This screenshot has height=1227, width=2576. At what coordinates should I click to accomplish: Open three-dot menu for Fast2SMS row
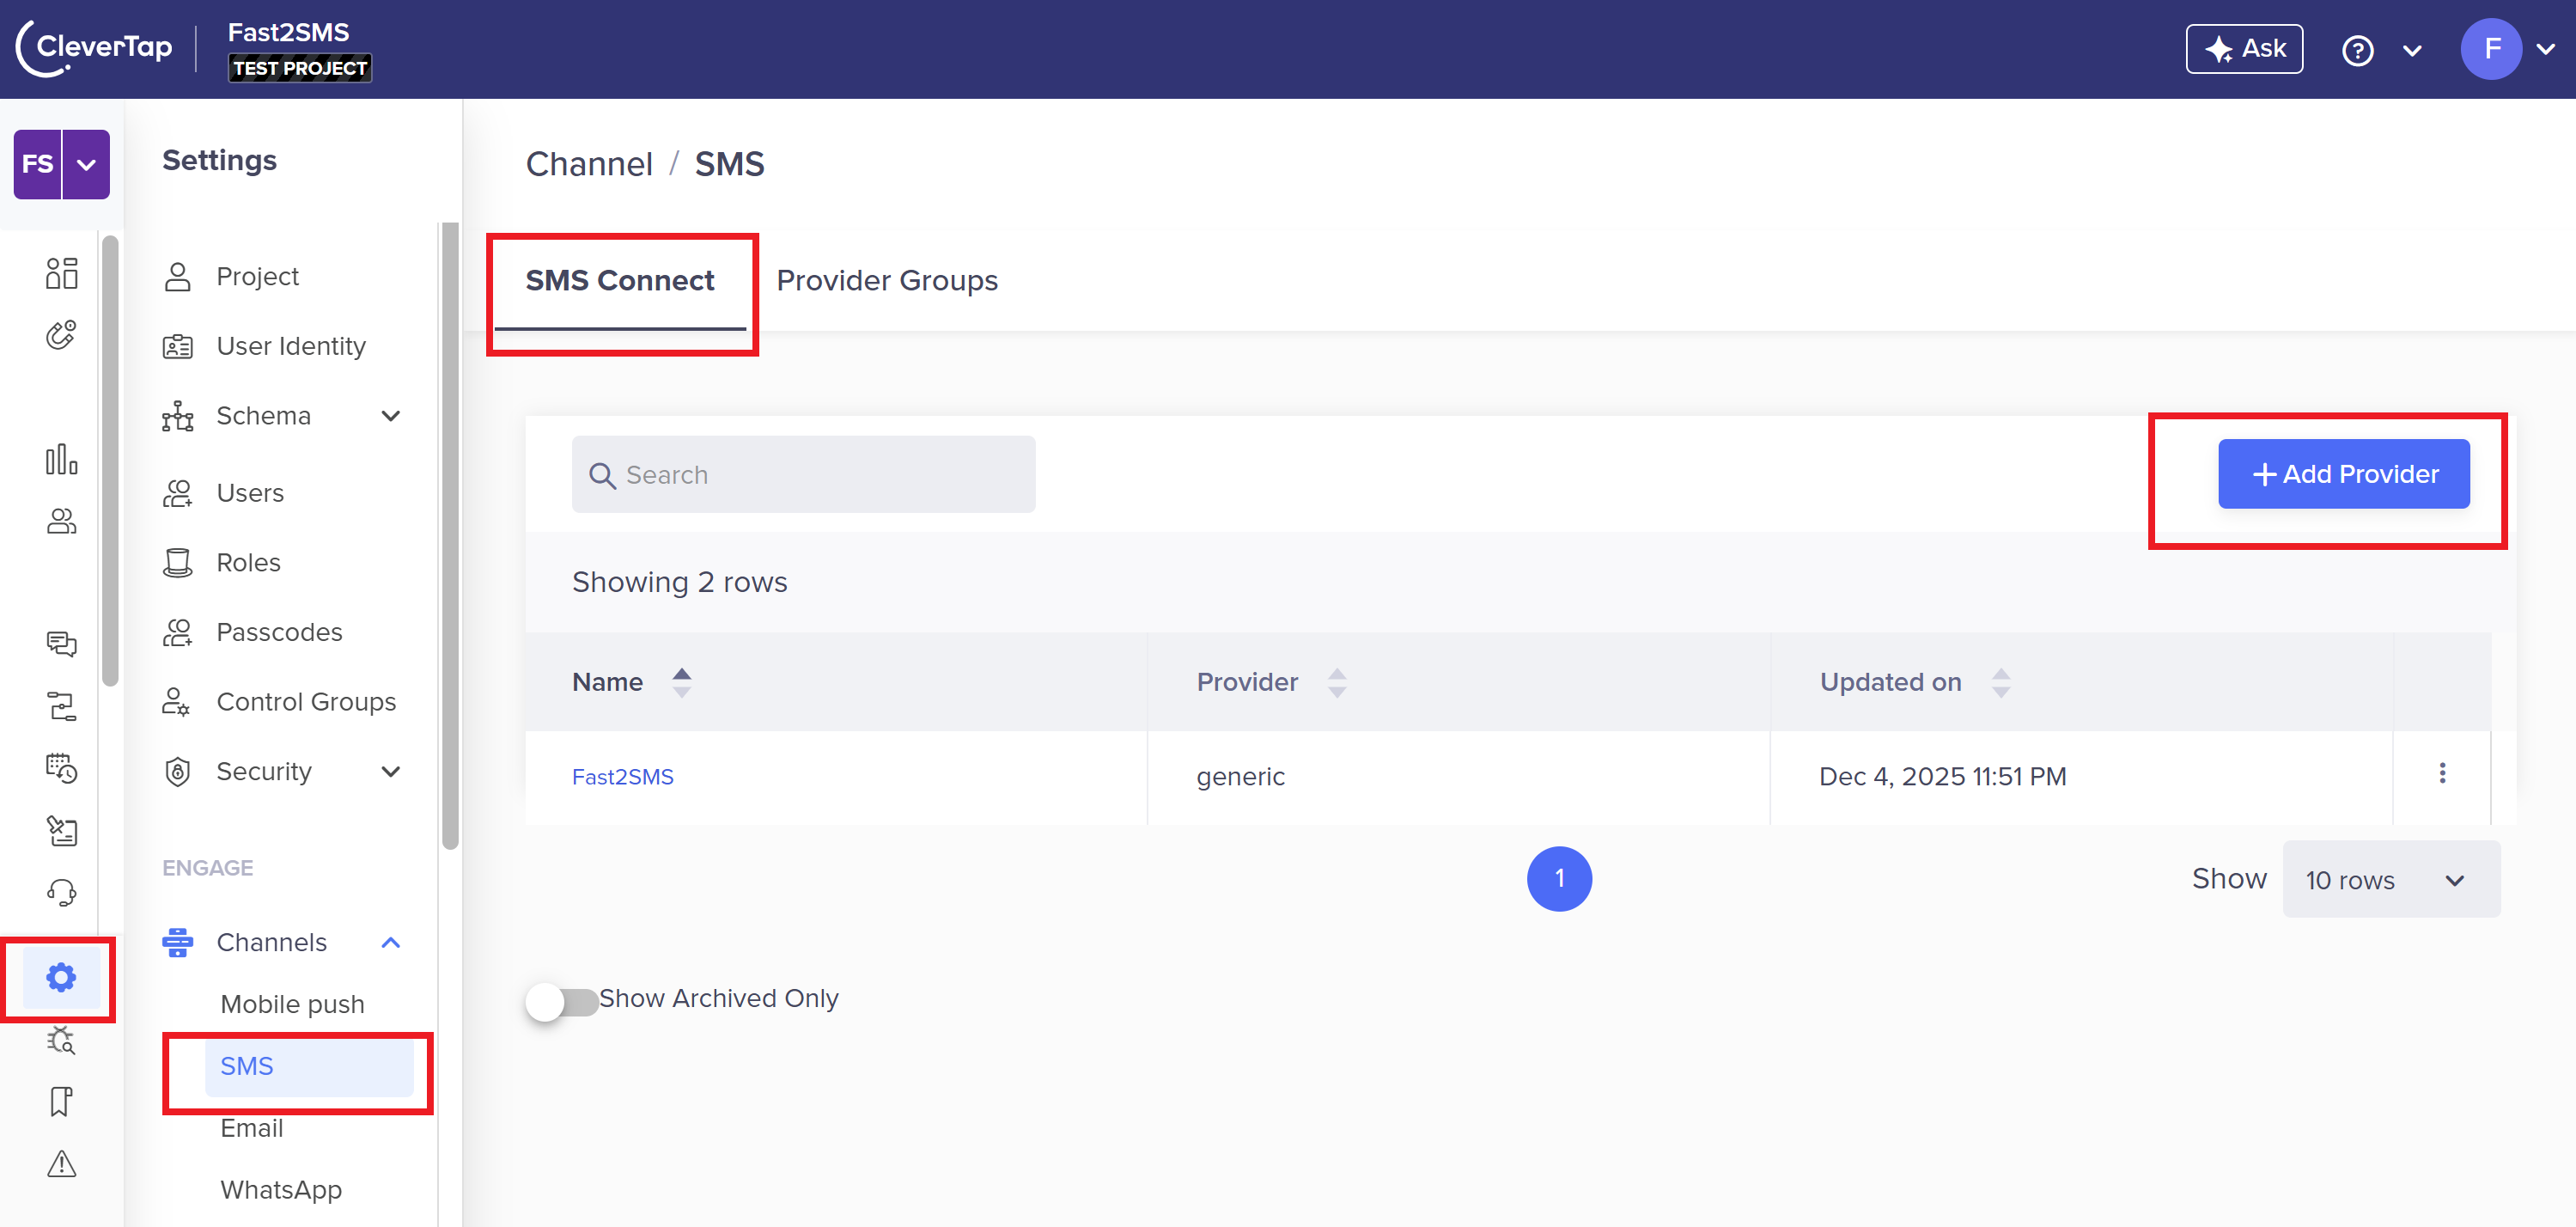(2441, 773)
